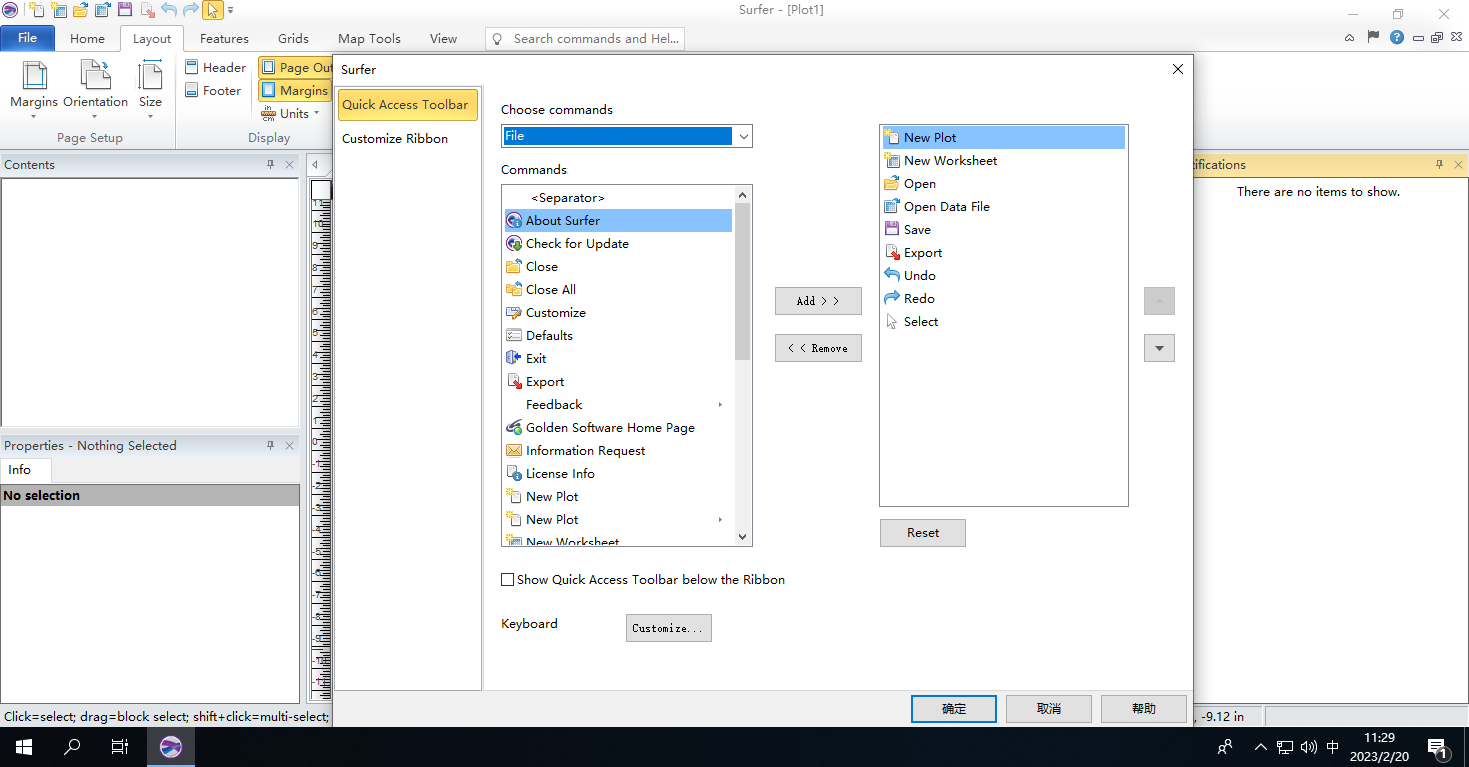The image size is (1469, 767).
Task: Select Defaults command in Commands list
Action: click(x=618, y=335)
